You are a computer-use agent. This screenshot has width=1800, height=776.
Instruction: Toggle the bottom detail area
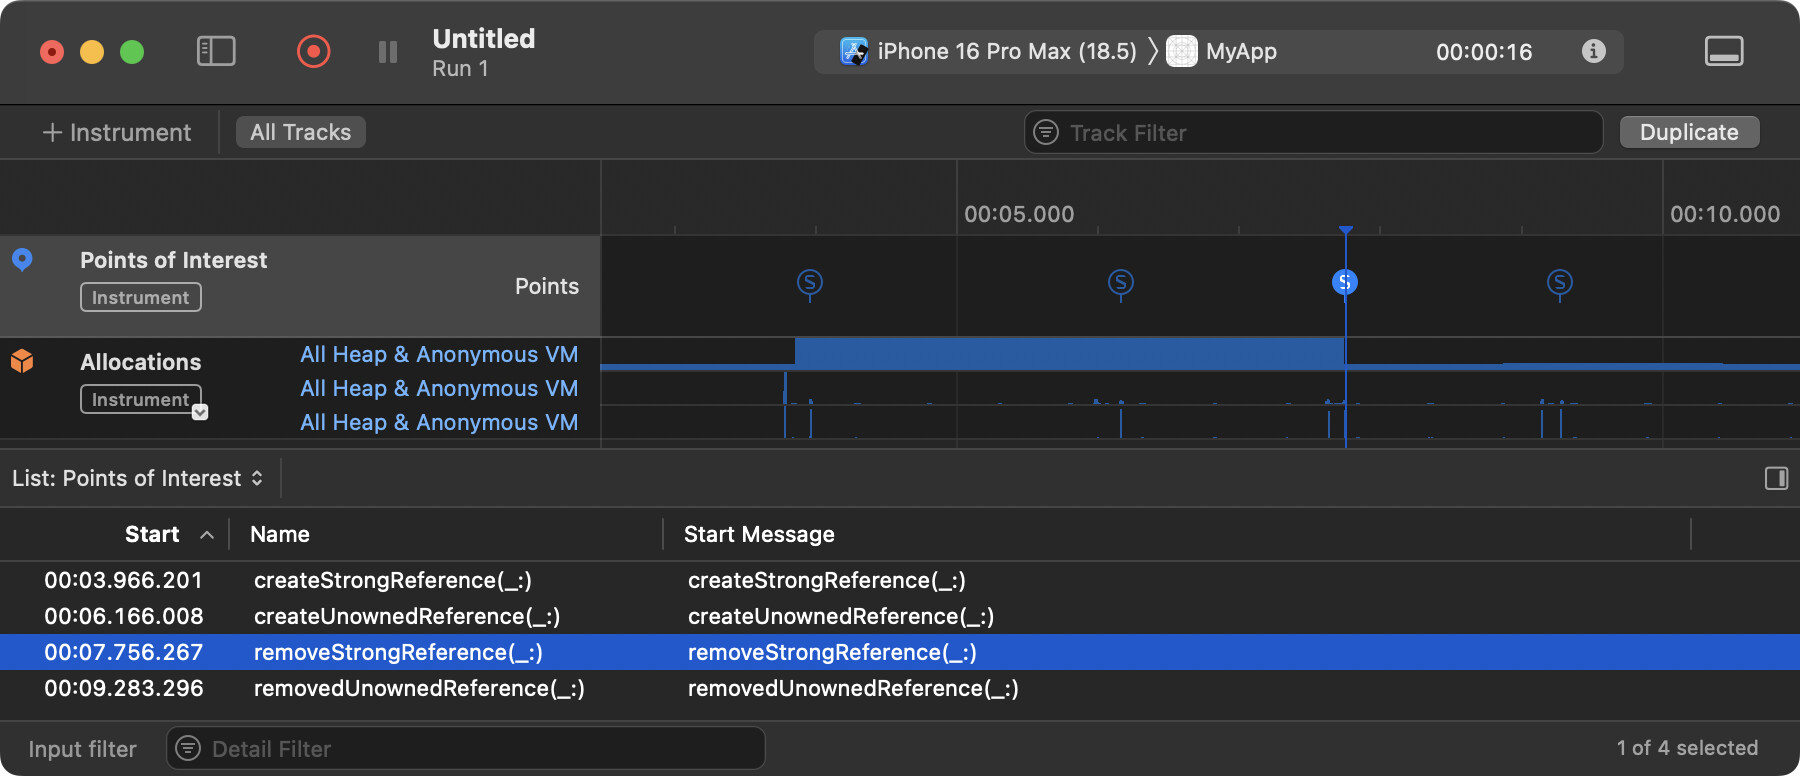point(1723,51)
